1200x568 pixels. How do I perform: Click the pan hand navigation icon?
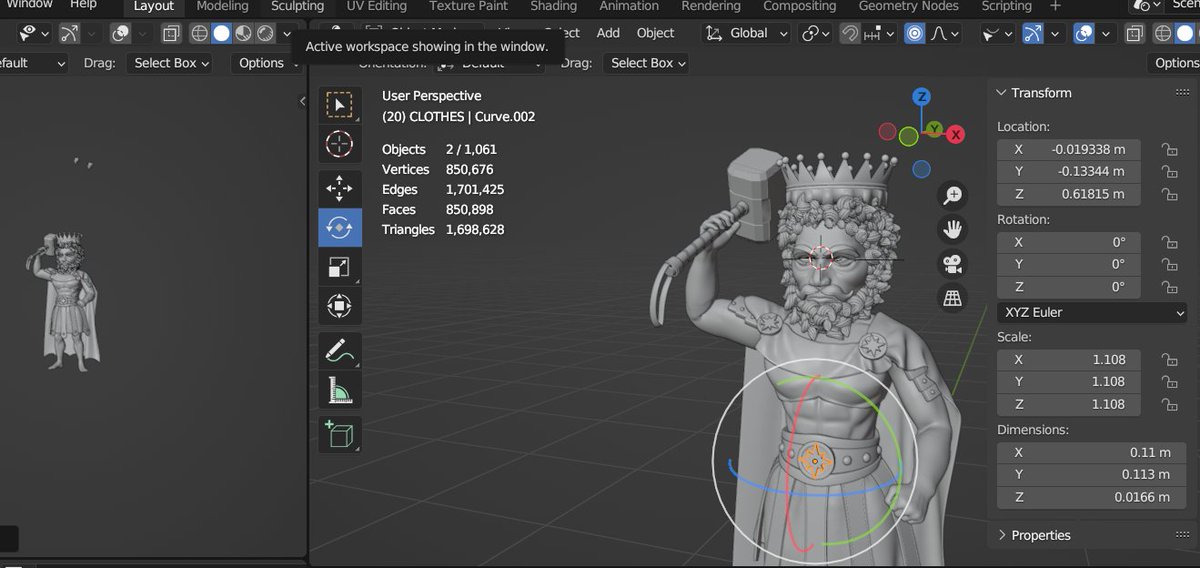pyautogui.click(x=953, y=229)
